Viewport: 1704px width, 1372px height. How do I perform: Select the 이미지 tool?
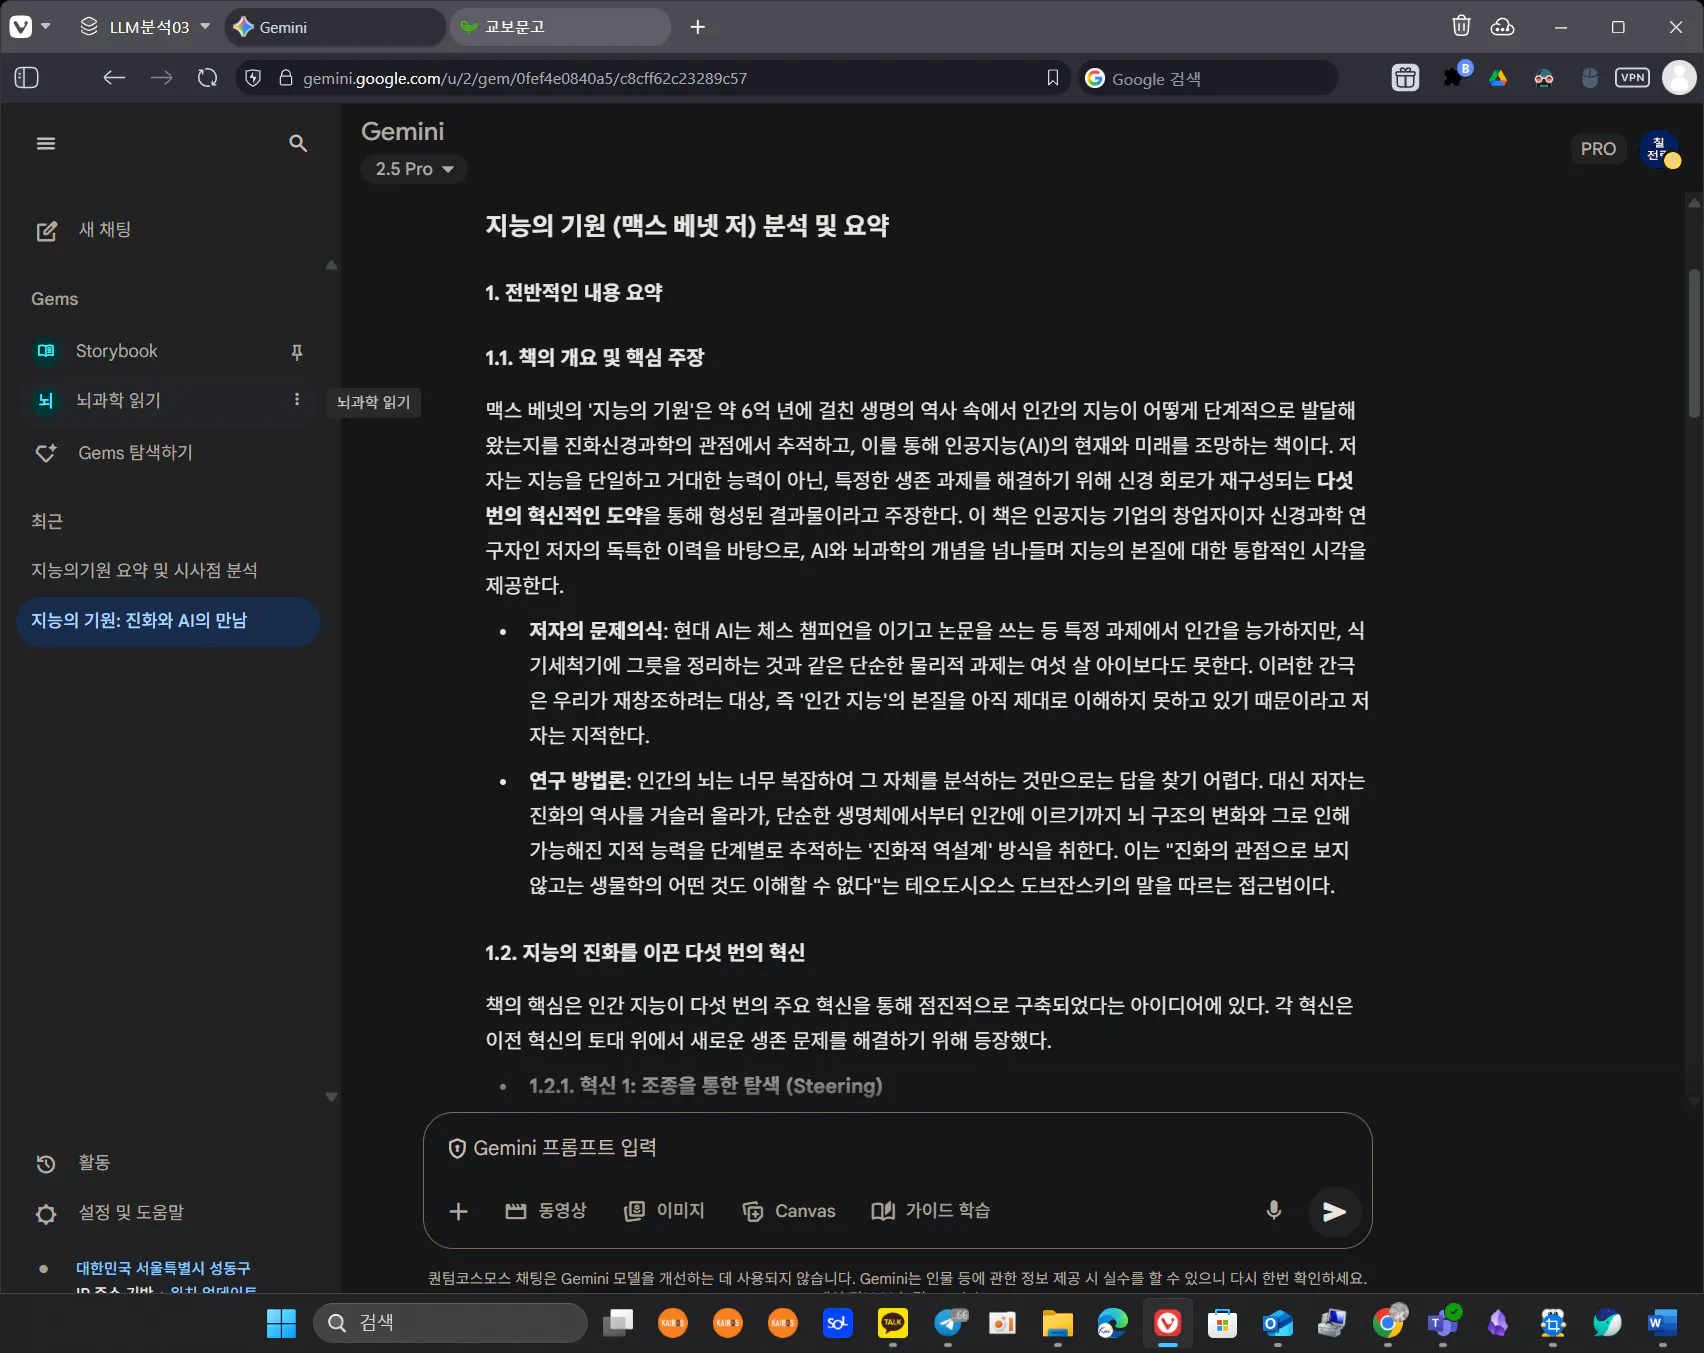click(665, 1212)
